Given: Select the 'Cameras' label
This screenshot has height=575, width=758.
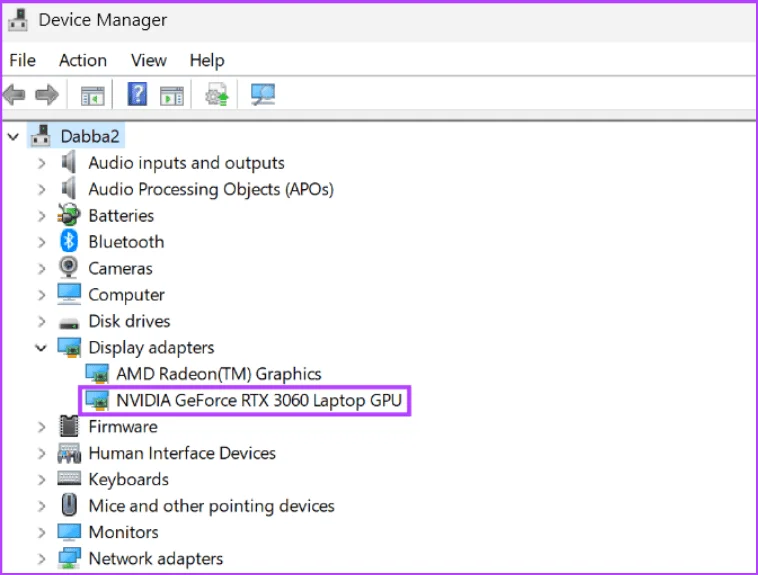Looking at the screenshot, I should pos(120,268).
